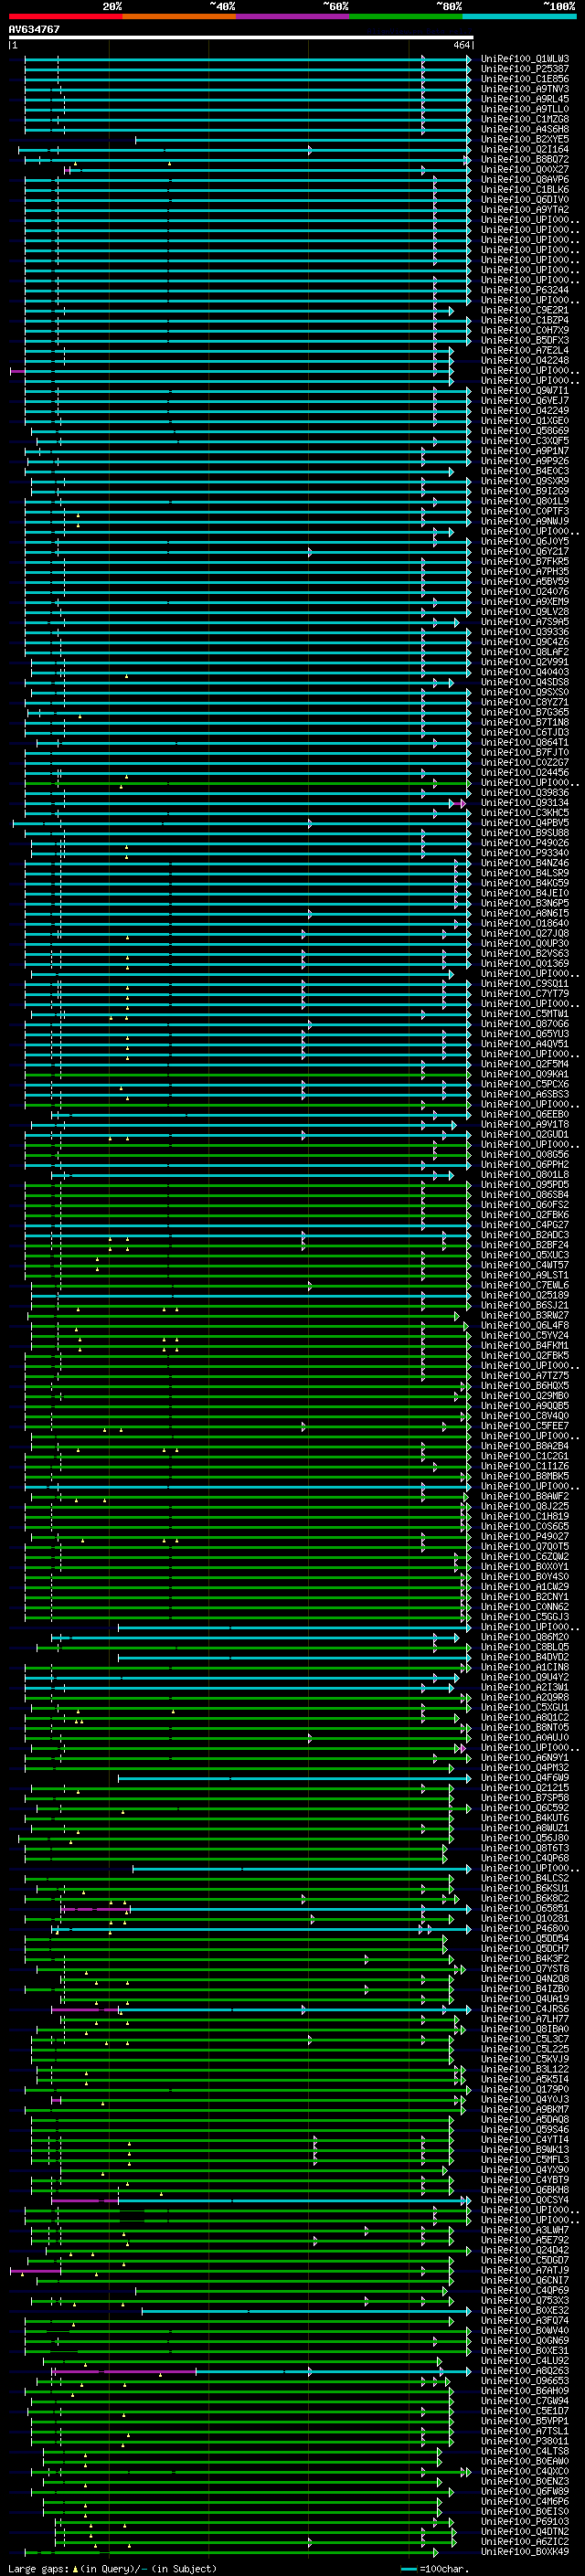Click the red 20% identity legend segment

65,17
